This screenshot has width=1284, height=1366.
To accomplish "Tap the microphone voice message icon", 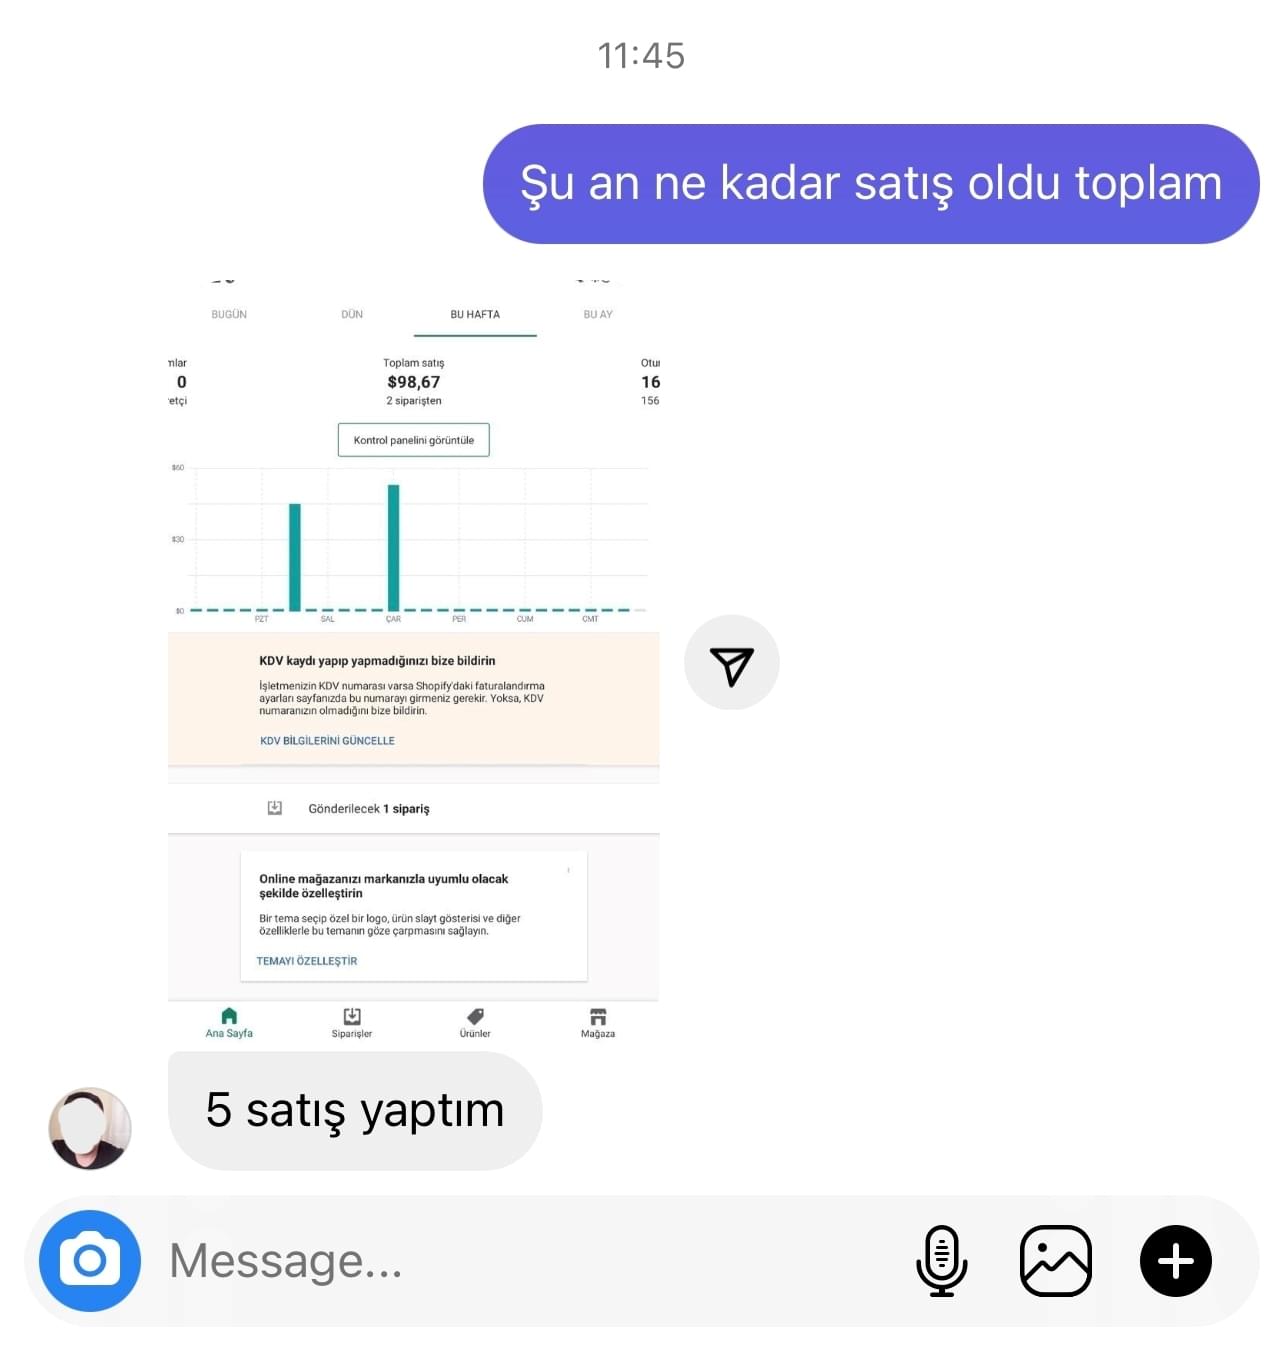I will [941, 1260].
